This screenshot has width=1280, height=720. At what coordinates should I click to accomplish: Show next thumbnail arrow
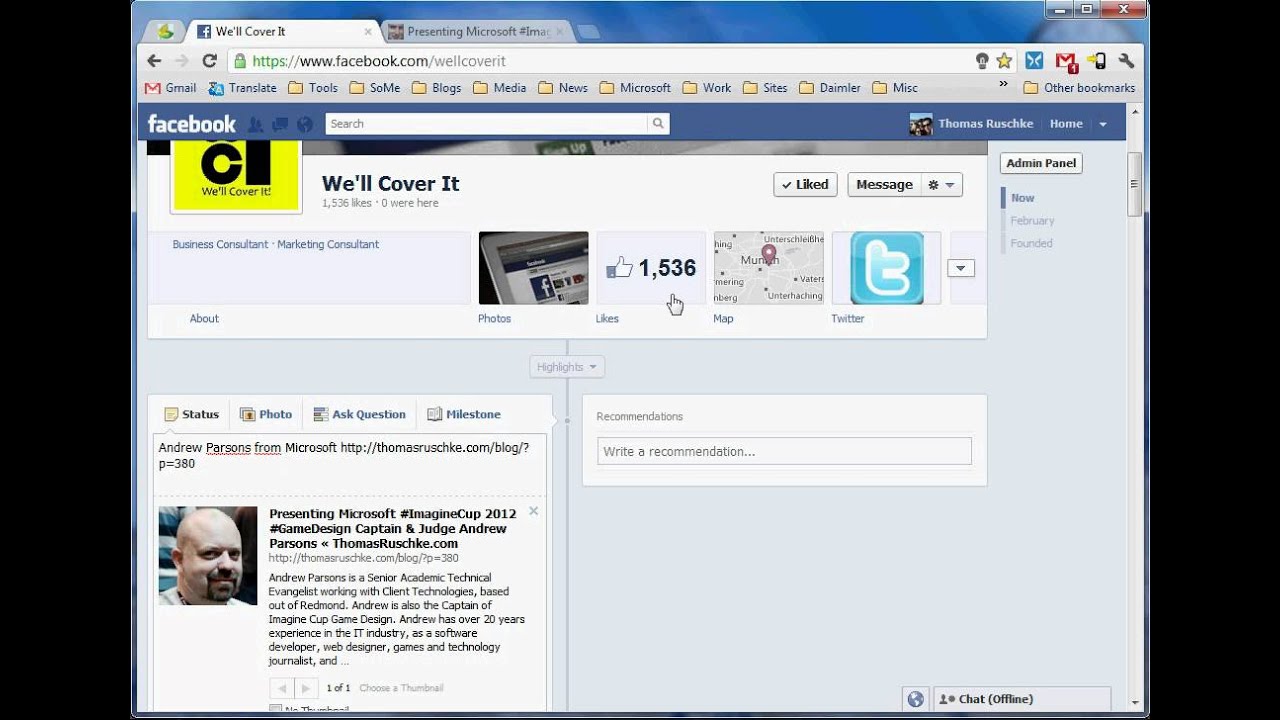click(306, 688)
